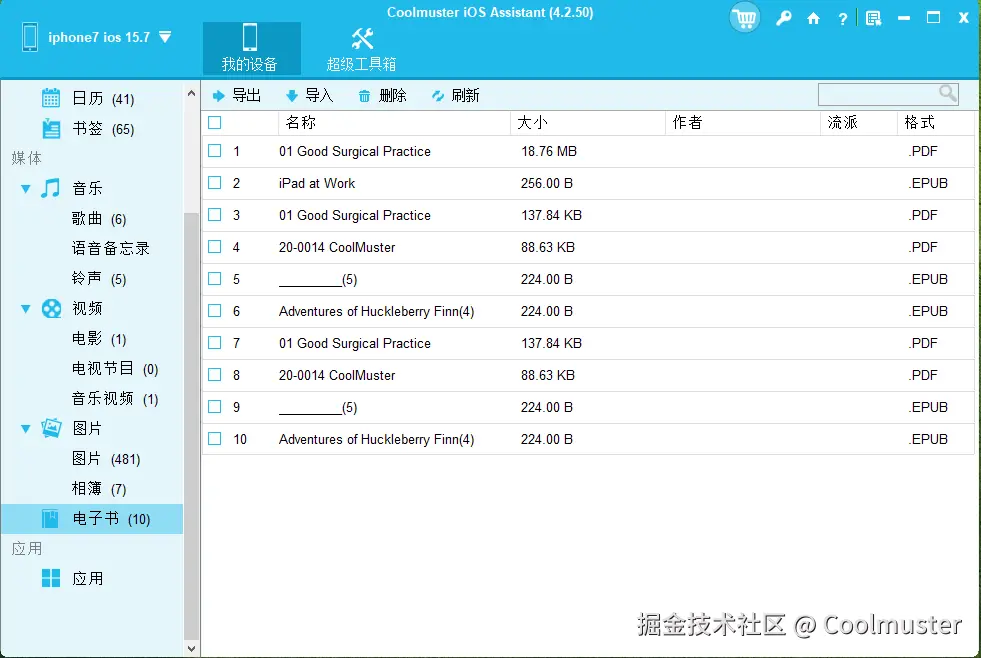Click the iPhone device icon
The width and height of the screenshot is (981, 658).
pos(29,37)
